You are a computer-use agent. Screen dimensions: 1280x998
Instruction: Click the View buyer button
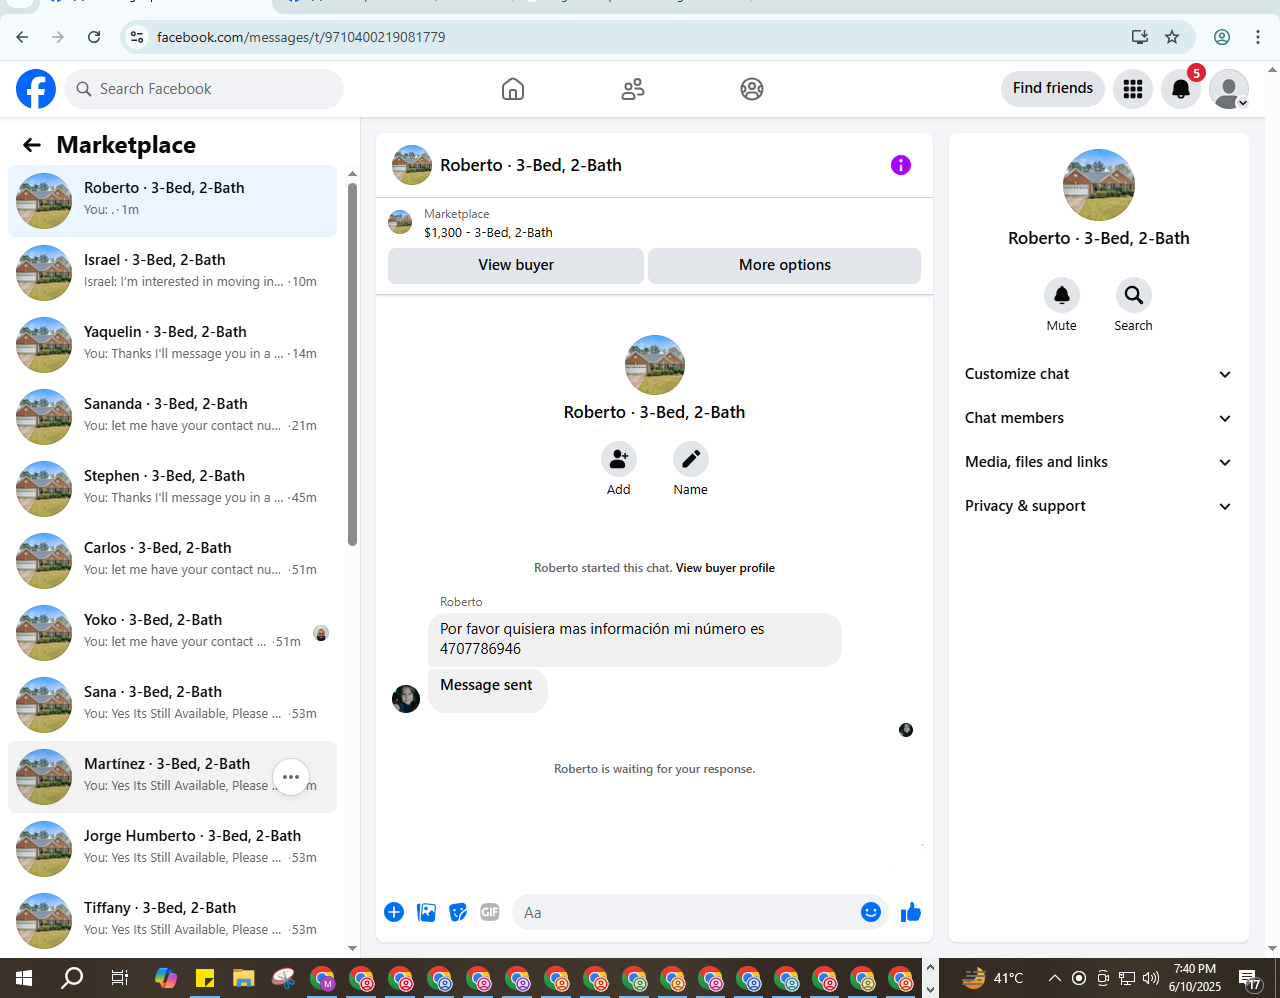tap(516, 265)
